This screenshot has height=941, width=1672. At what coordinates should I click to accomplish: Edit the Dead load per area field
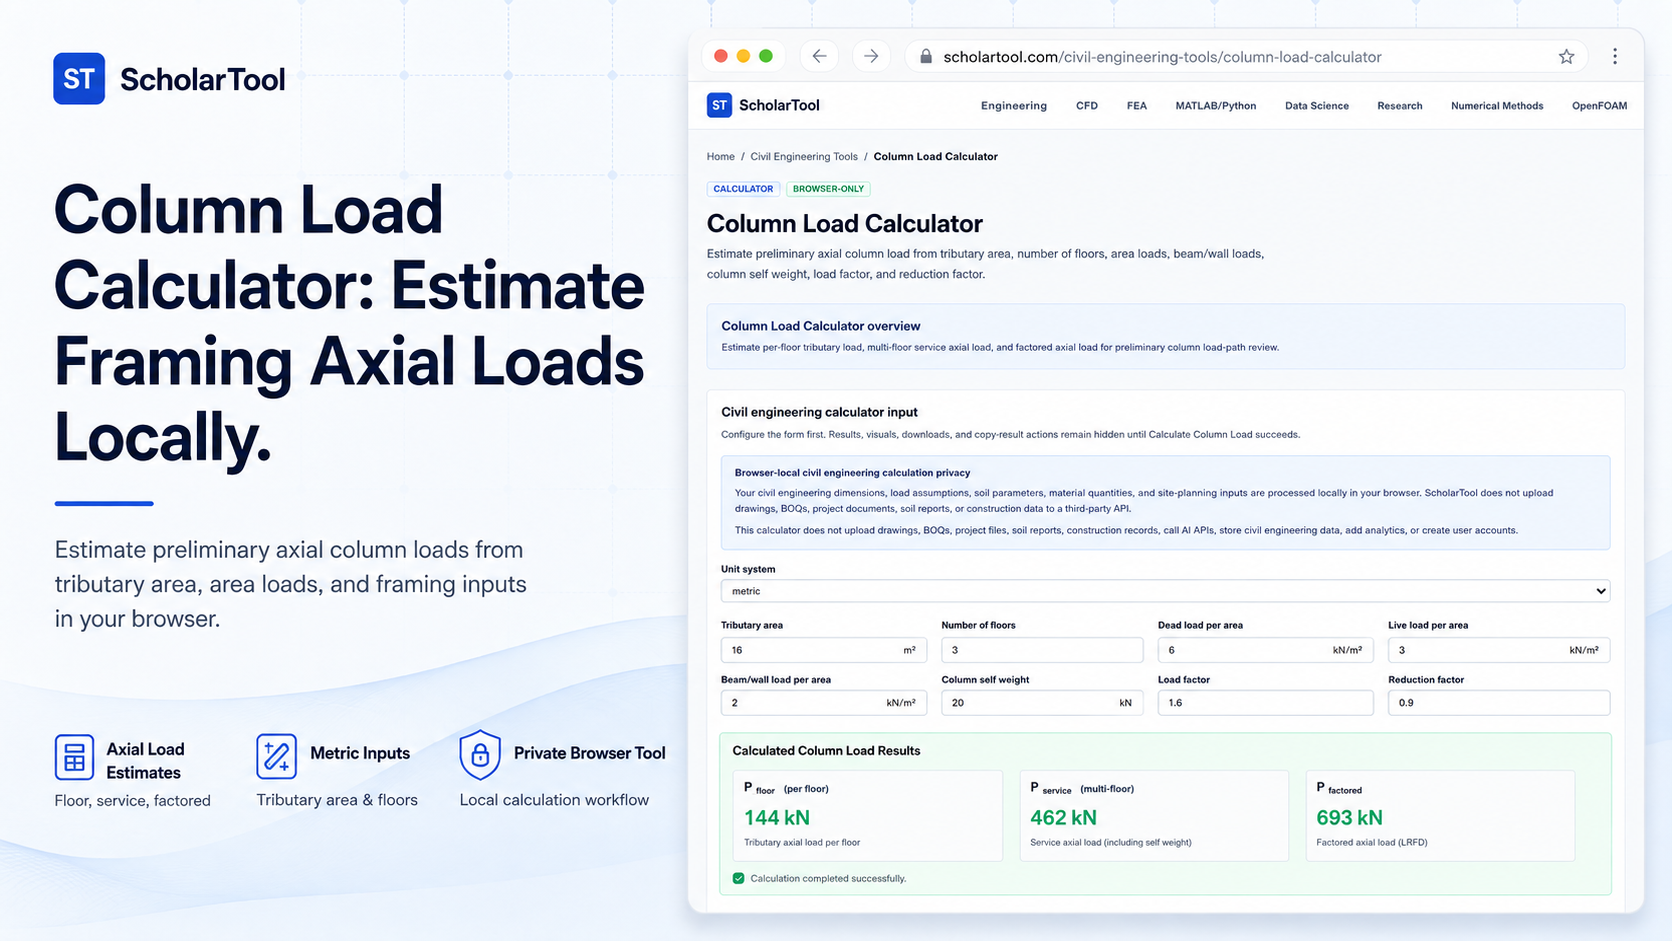click(x=1265, y=650)
